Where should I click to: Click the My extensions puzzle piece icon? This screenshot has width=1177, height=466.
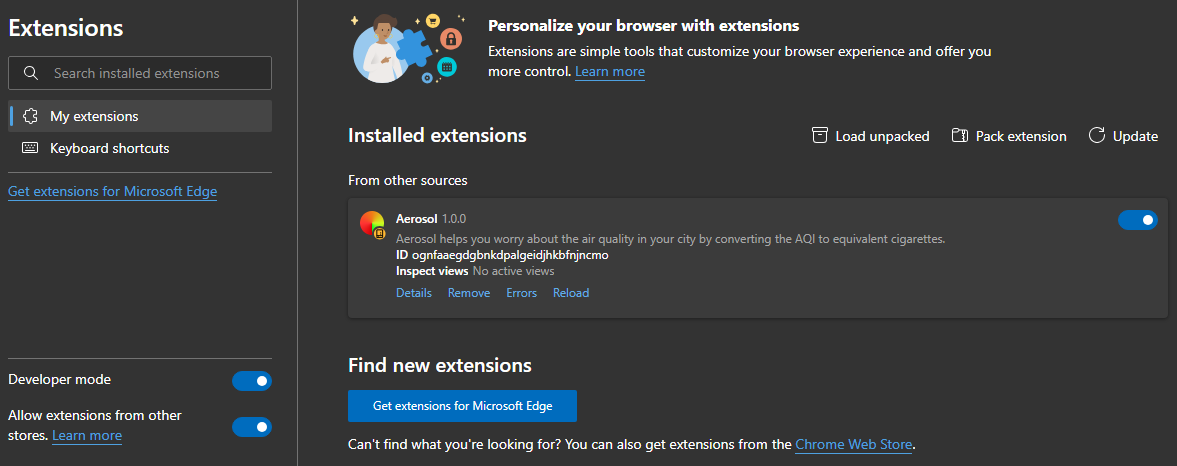click(x=30, y=116)
